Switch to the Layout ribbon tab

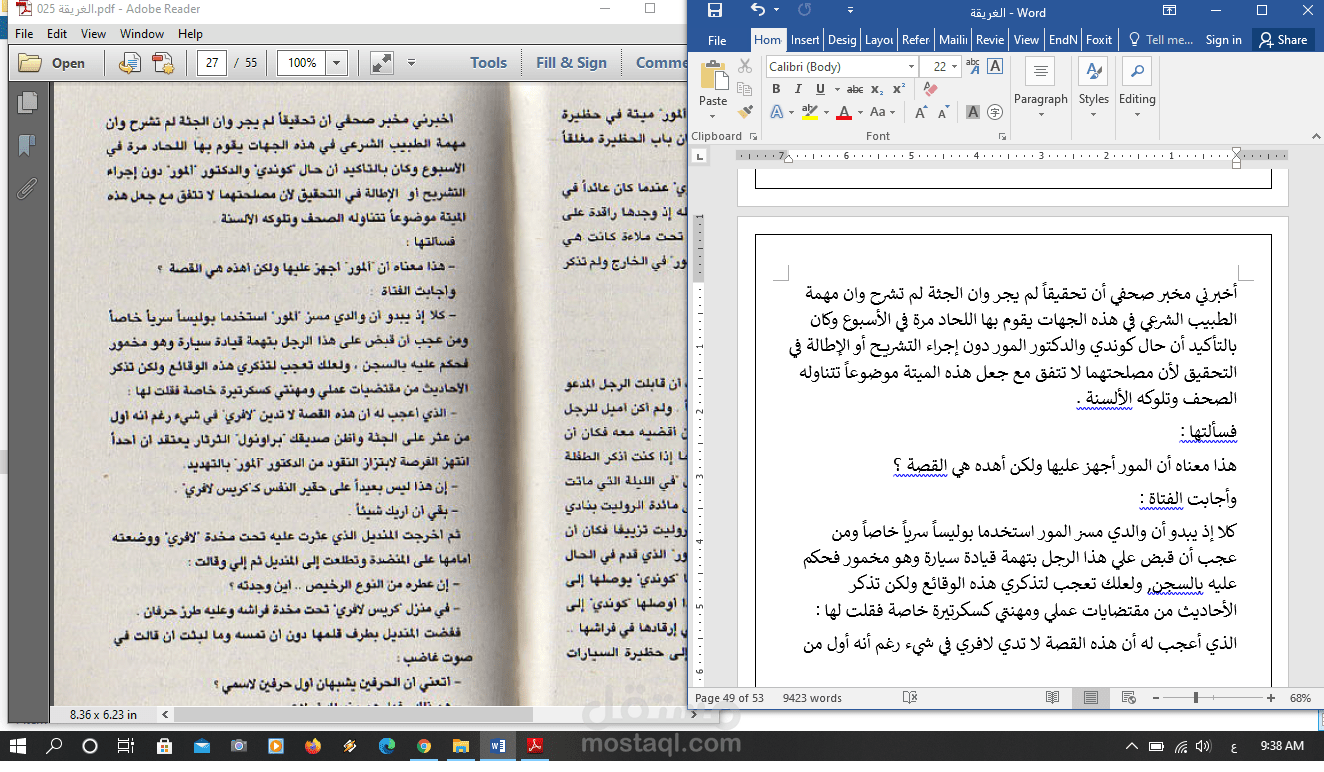click(879, 40)
